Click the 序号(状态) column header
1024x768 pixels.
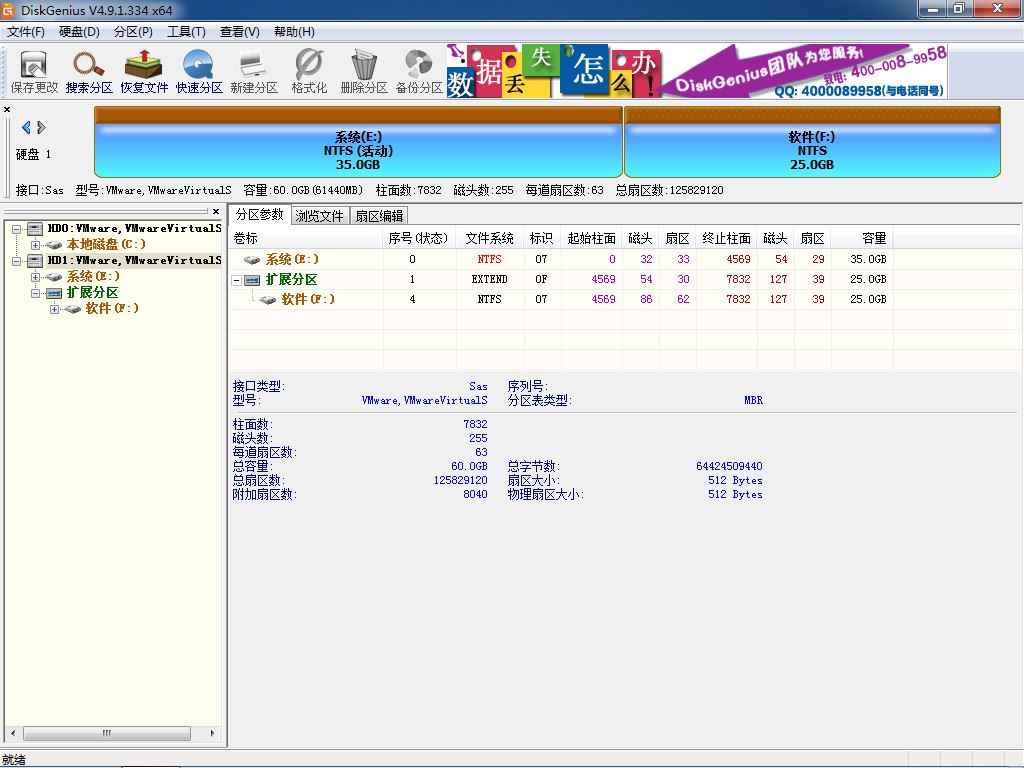coord(419,238)
